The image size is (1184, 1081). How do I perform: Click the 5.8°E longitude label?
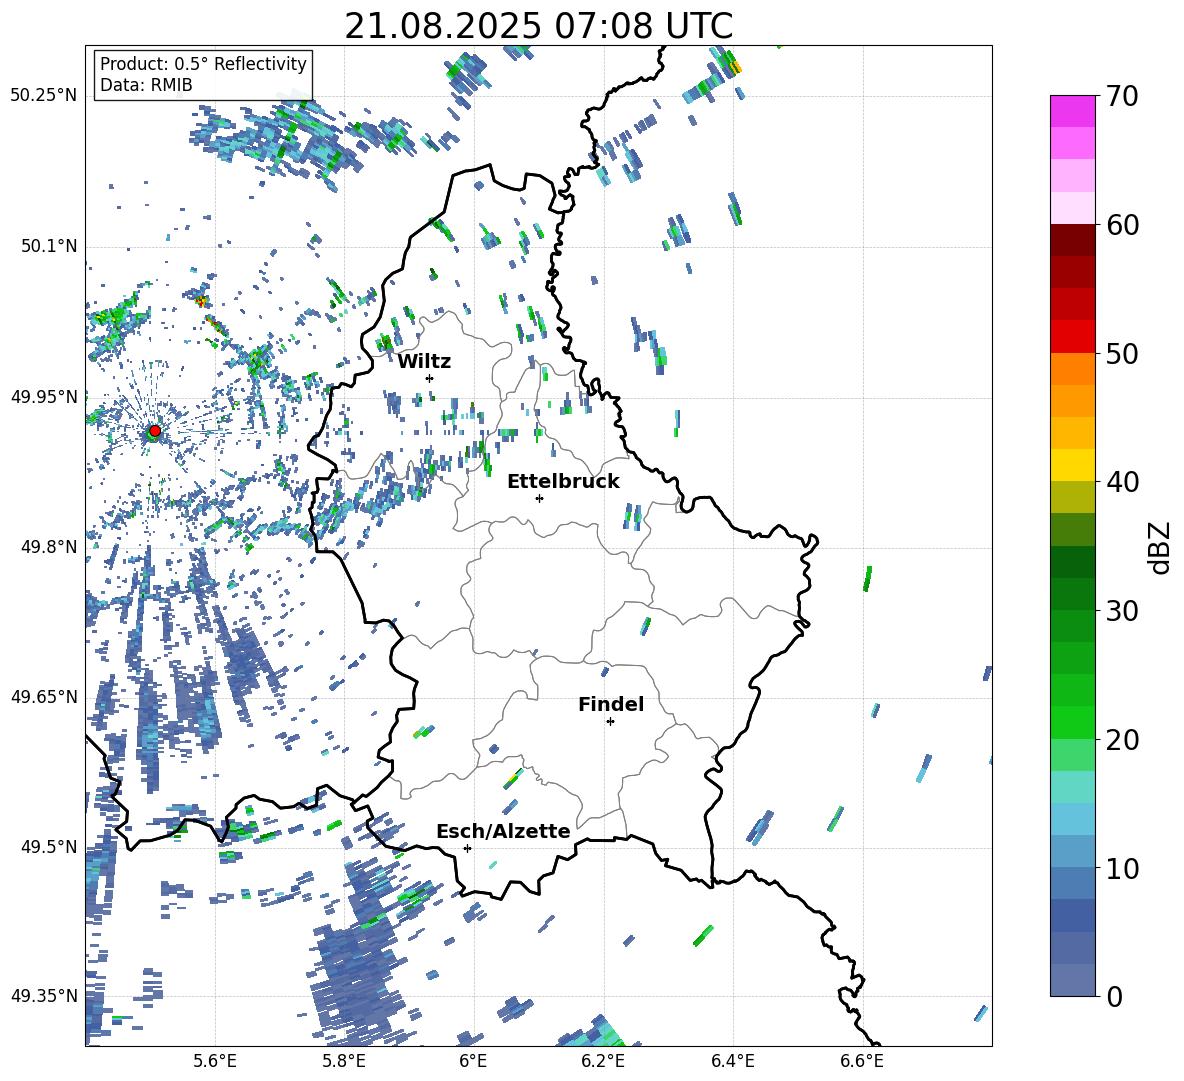[344, 1061]
